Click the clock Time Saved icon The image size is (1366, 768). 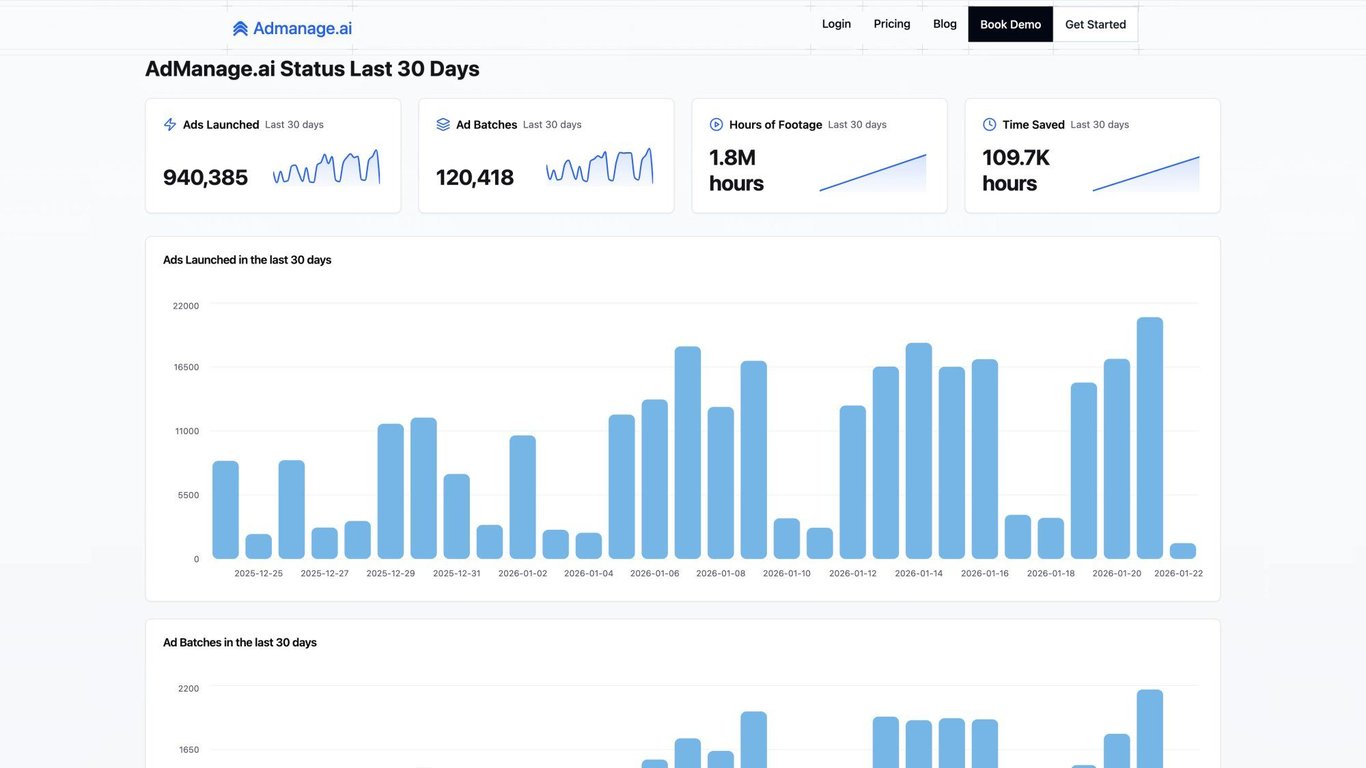click(989, 125)
